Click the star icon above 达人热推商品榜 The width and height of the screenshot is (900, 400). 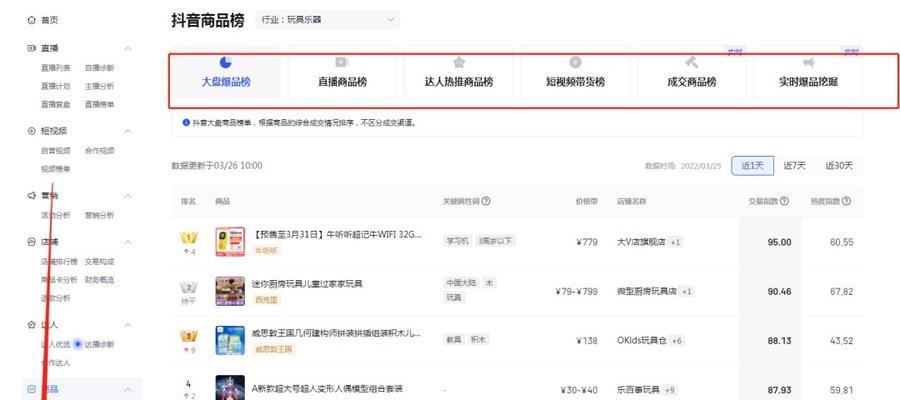pos(459,62)
